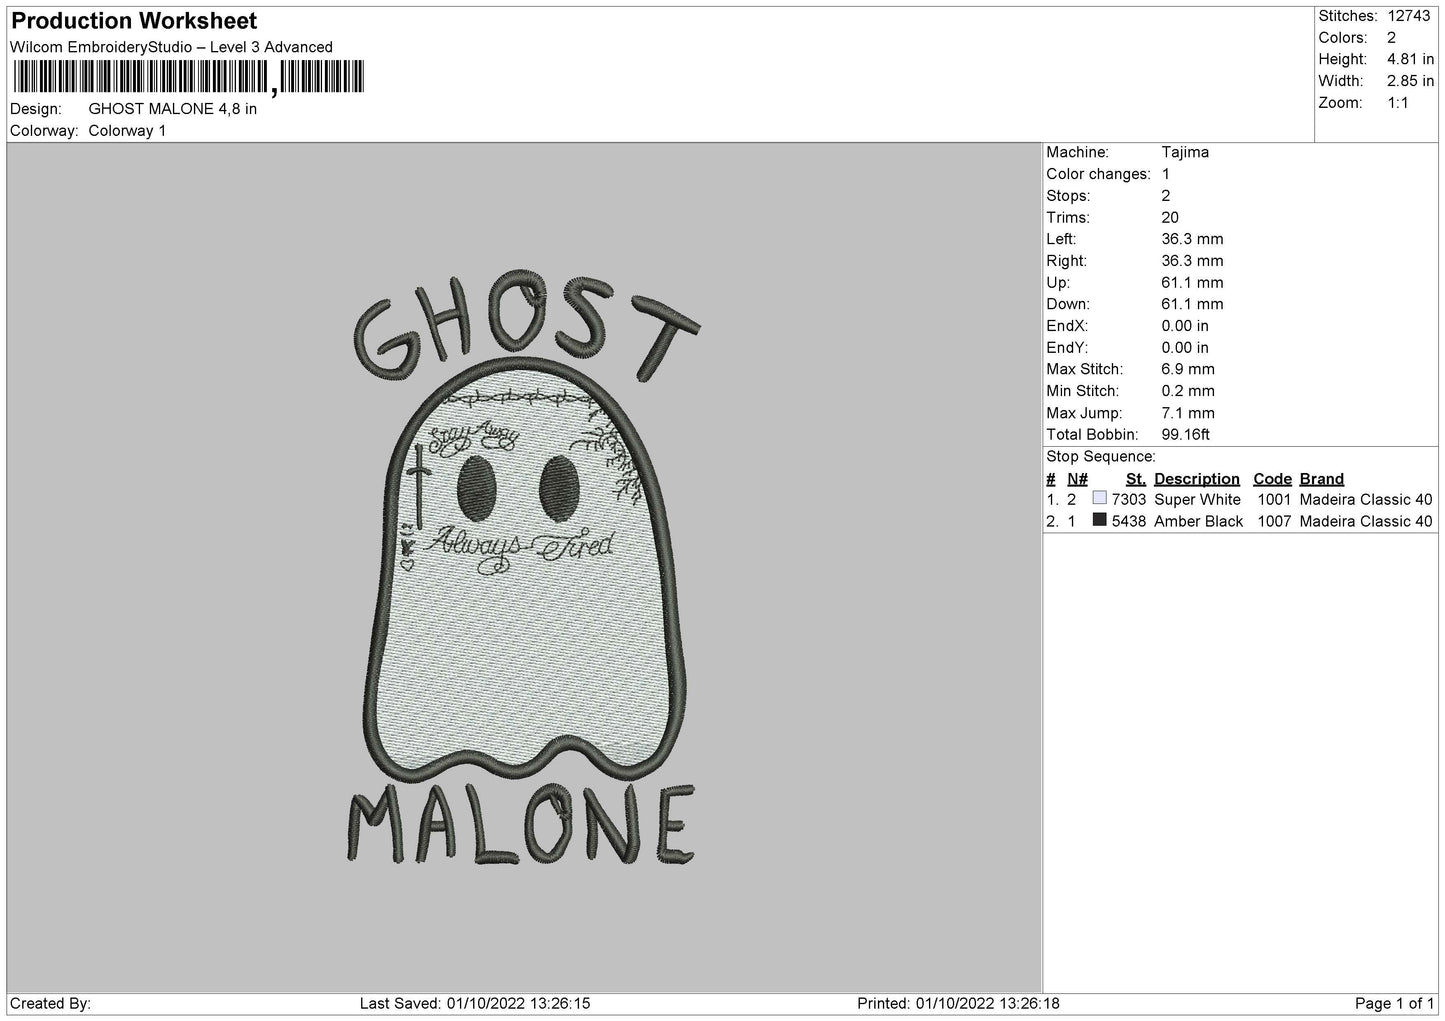Click 'Madeira Classic 40' in the Super White row
The image size is (1445, 1021).
coord(1366,499)
